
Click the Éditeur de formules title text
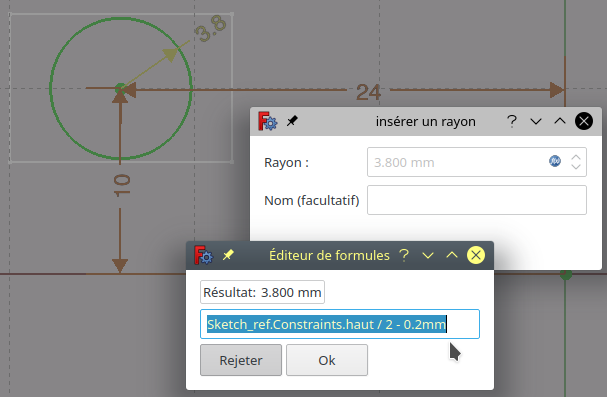[329, 255]
